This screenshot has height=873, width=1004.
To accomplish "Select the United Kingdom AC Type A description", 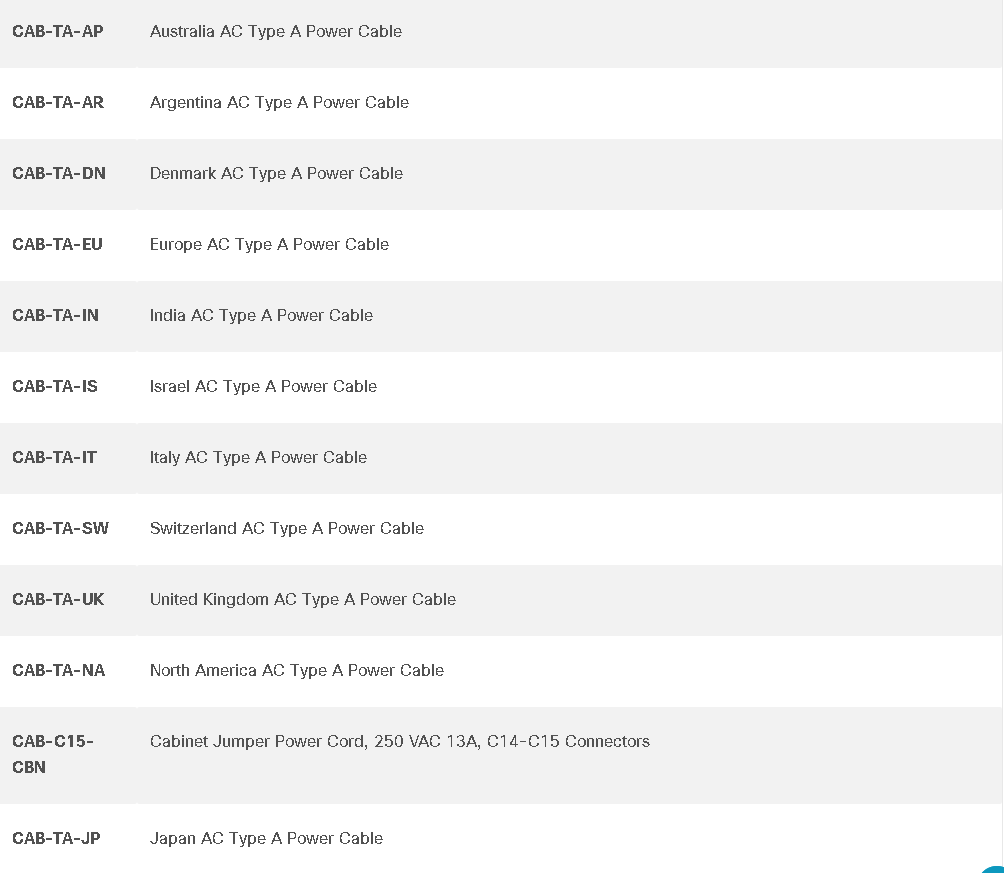I will (x=303, y=600).
